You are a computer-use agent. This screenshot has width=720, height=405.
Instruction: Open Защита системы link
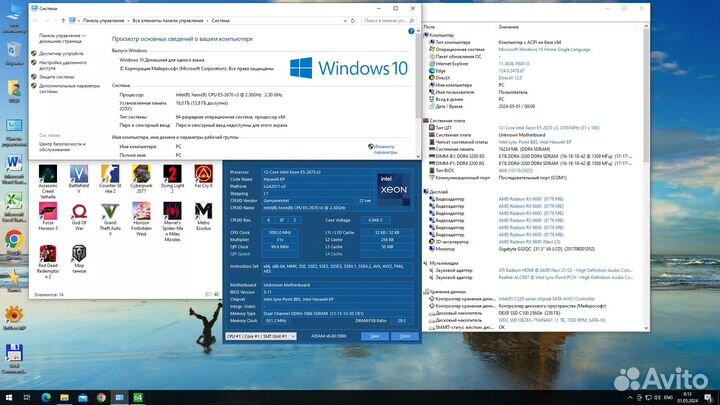(x=56, y=77)
